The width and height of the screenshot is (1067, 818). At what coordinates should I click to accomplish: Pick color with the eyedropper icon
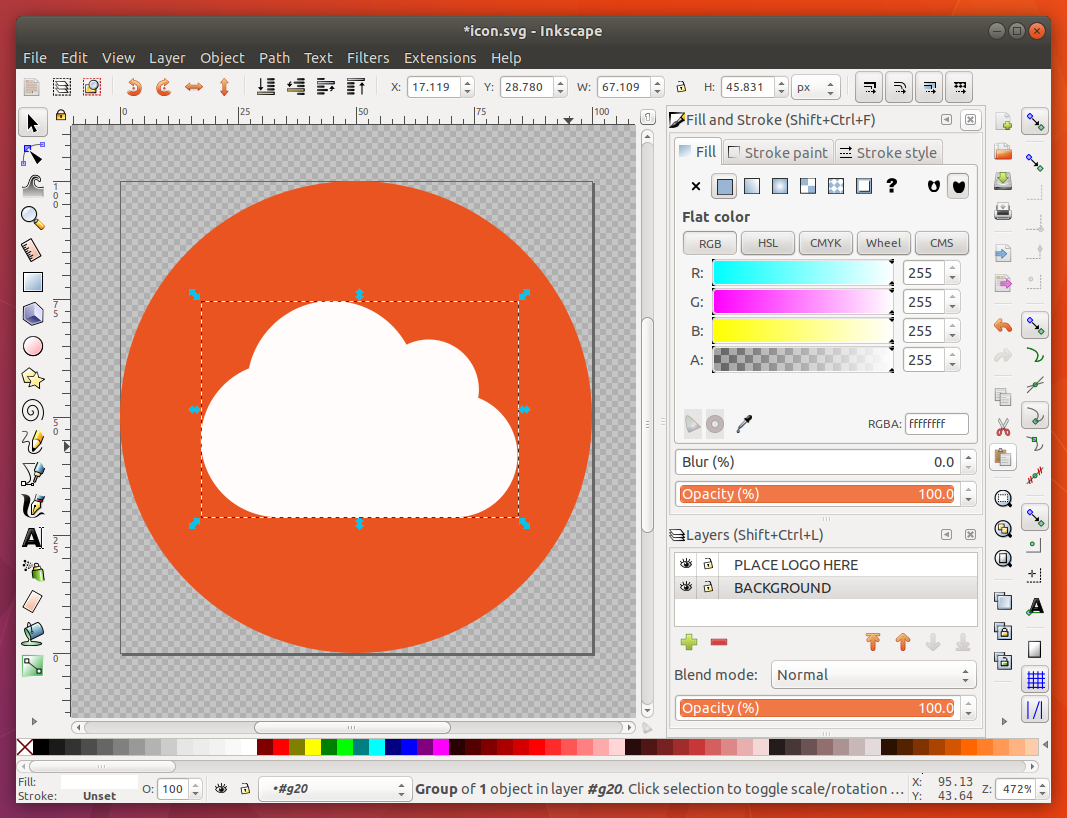point(743,424)
